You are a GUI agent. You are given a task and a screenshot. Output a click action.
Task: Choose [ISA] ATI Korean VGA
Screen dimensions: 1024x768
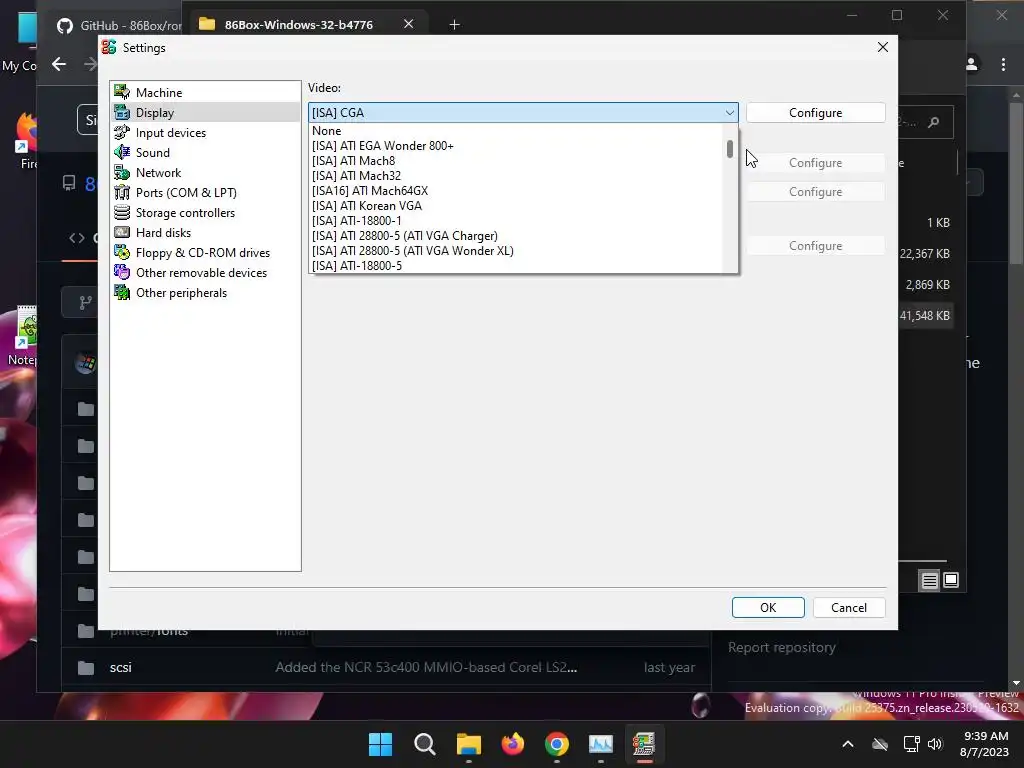[516, 206]
